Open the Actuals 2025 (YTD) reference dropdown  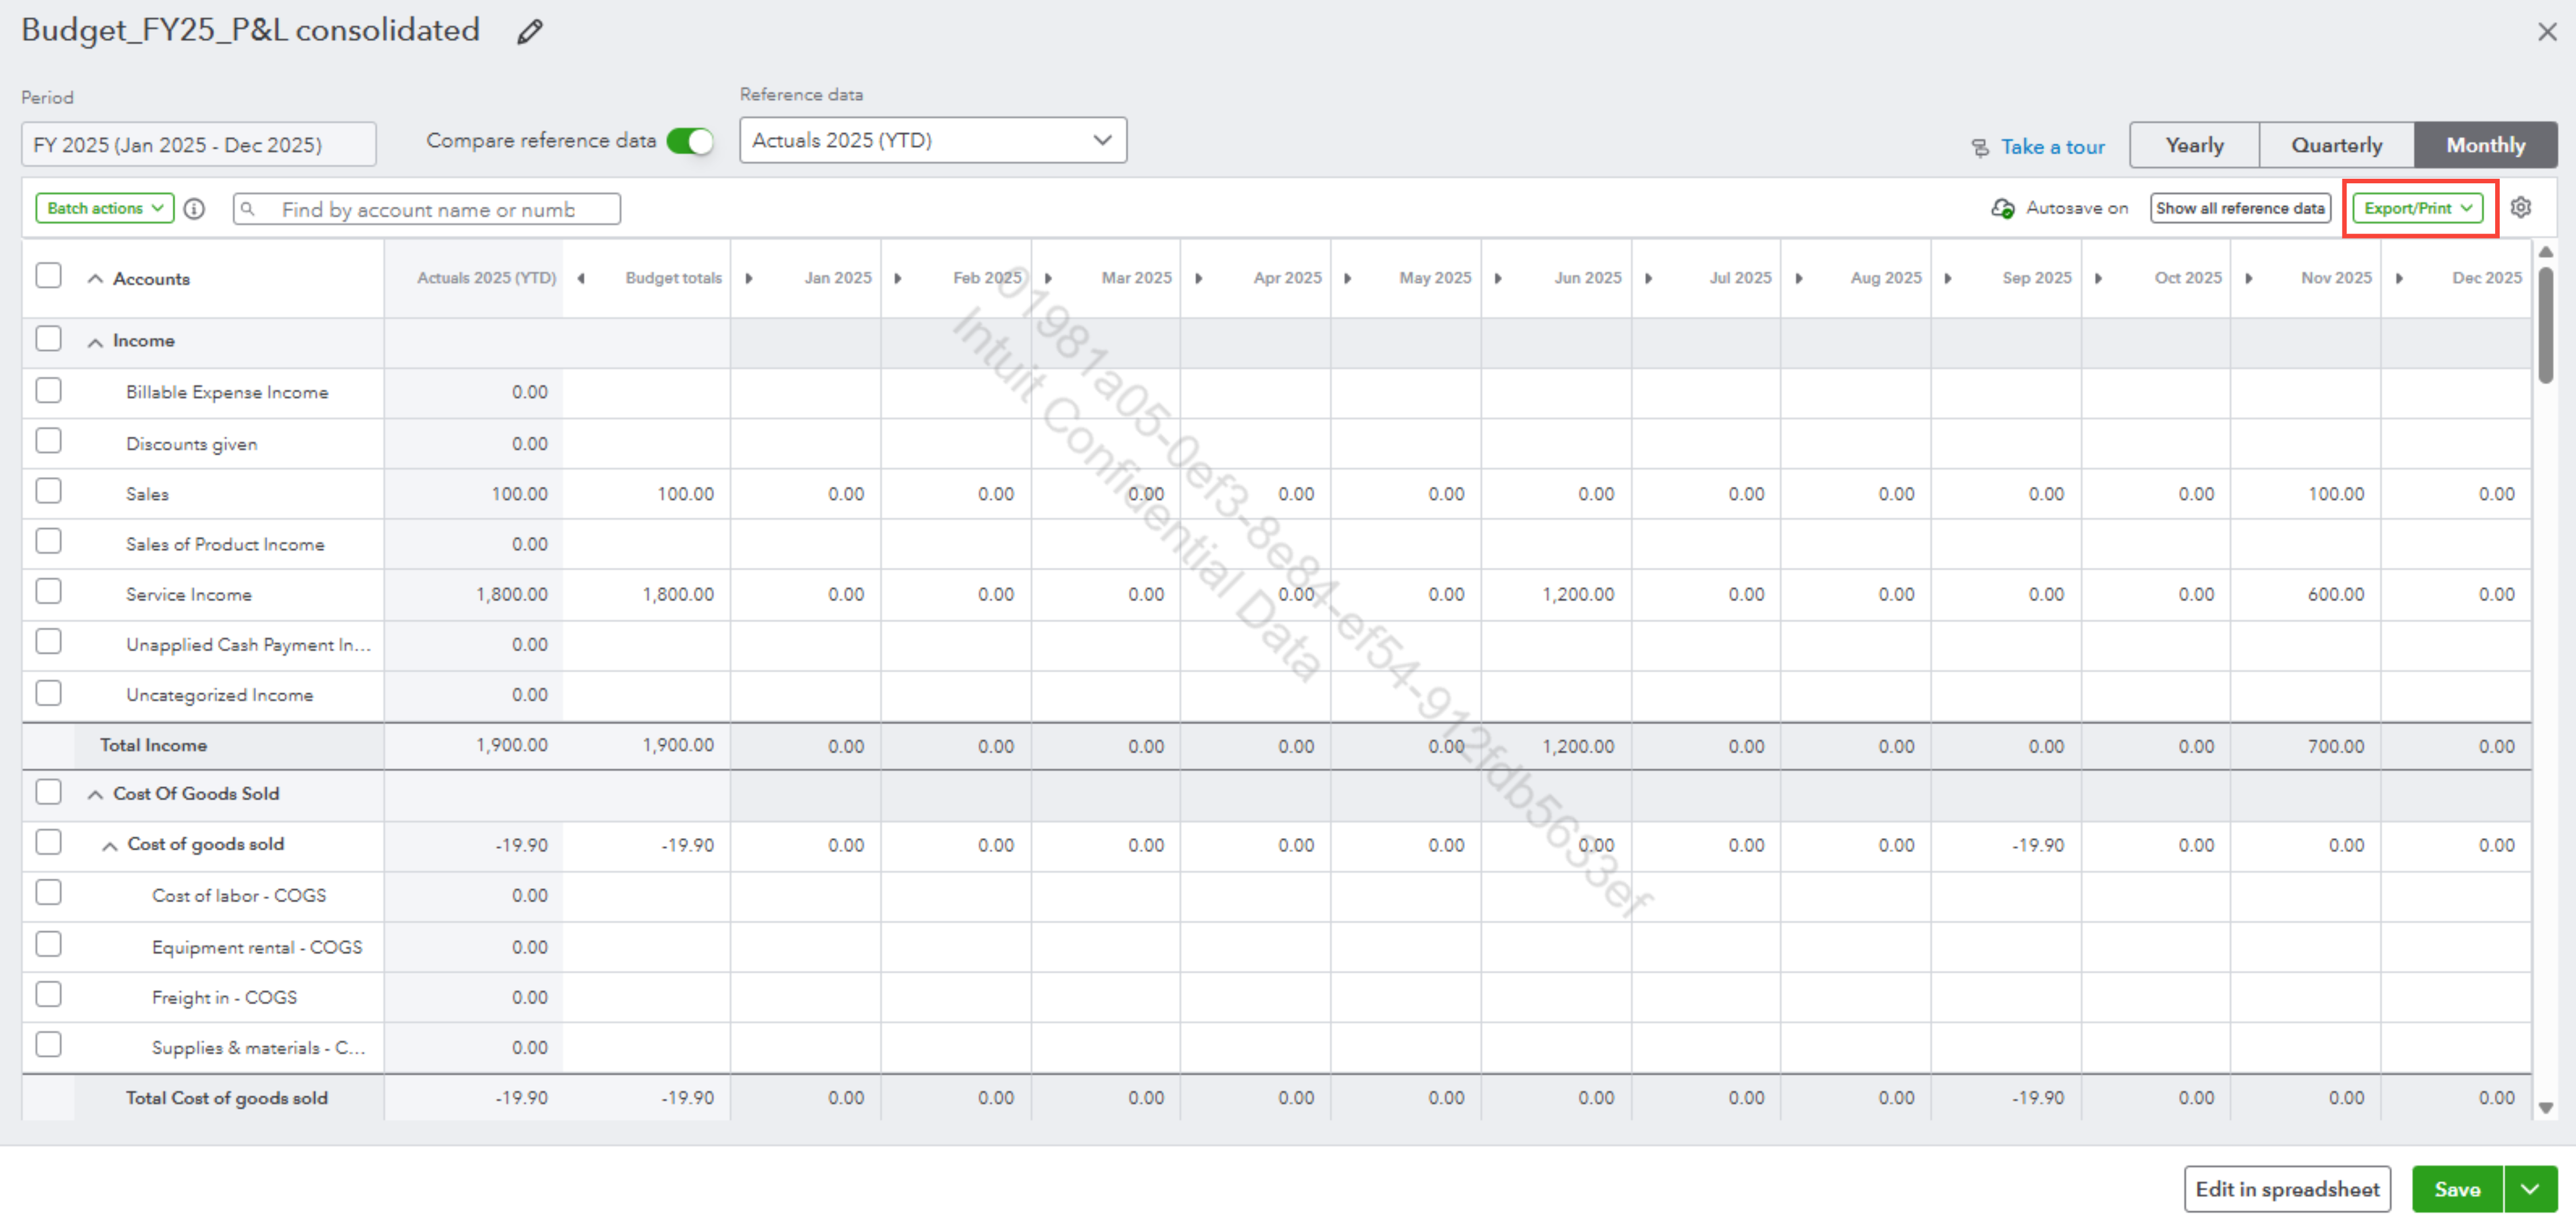click(x=932, y=140)
